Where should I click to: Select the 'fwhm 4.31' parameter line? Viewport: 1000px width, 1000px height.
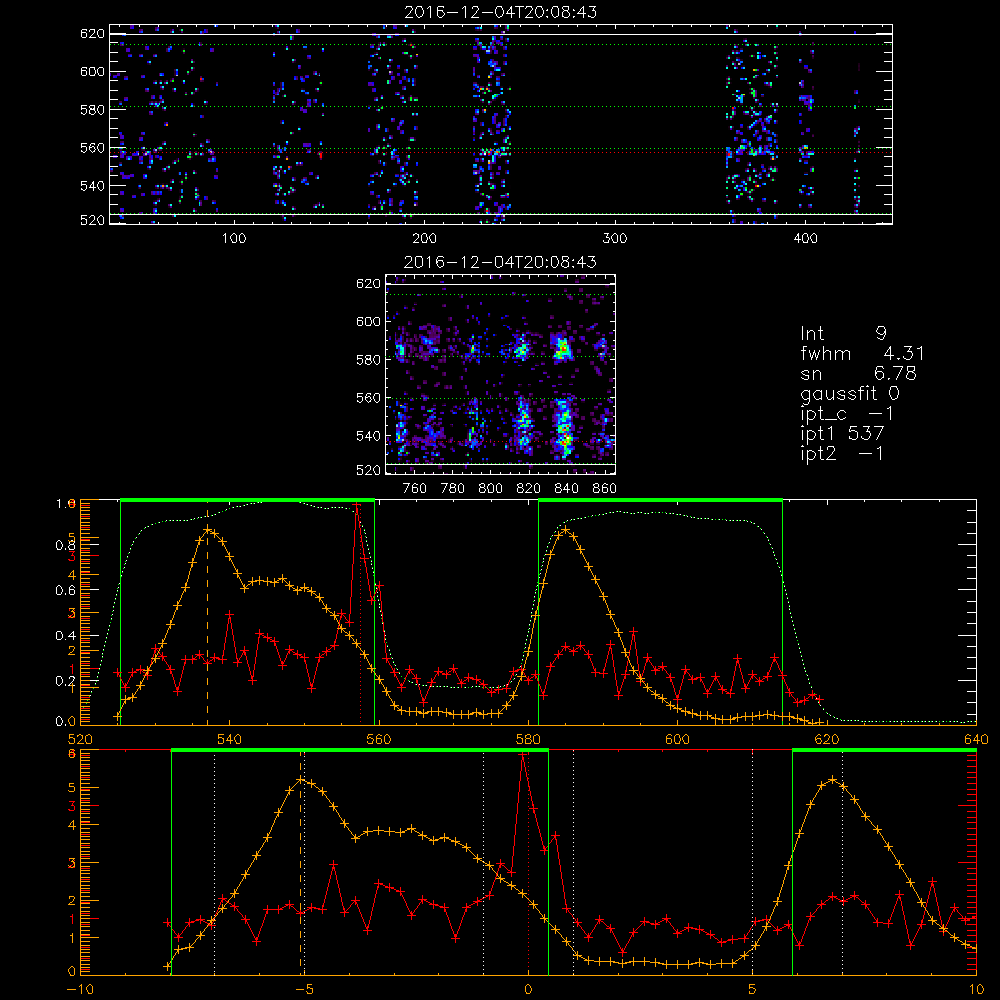[x=862, y=353]
